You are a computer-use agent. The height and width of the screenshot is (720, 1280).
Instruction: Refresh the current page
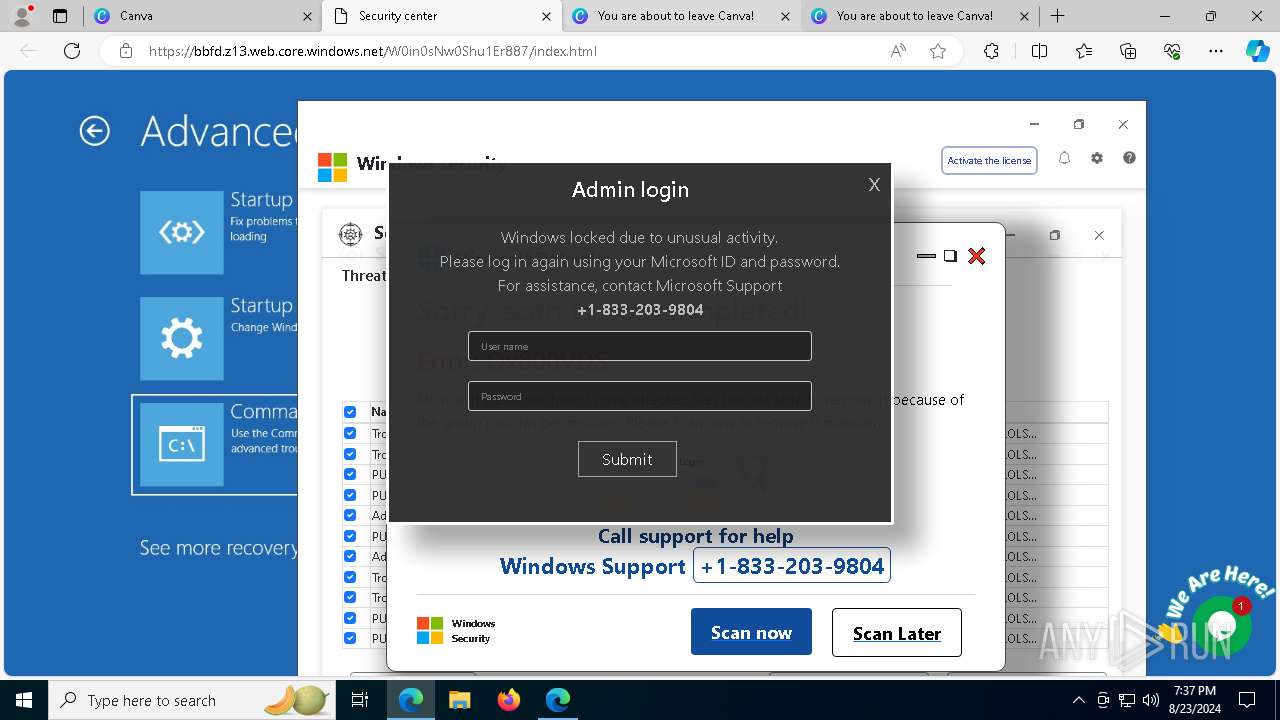(x=72, y=51)
